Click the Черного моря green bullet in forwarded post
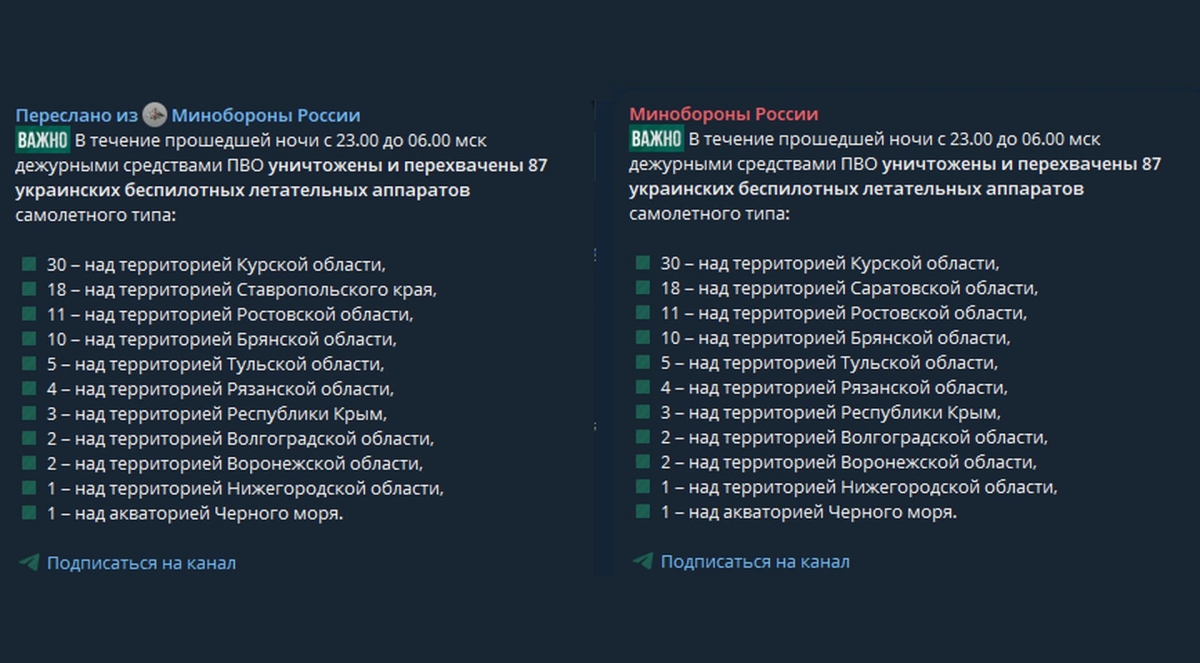This screenshot has width=1200, height=663. point(29,514)
